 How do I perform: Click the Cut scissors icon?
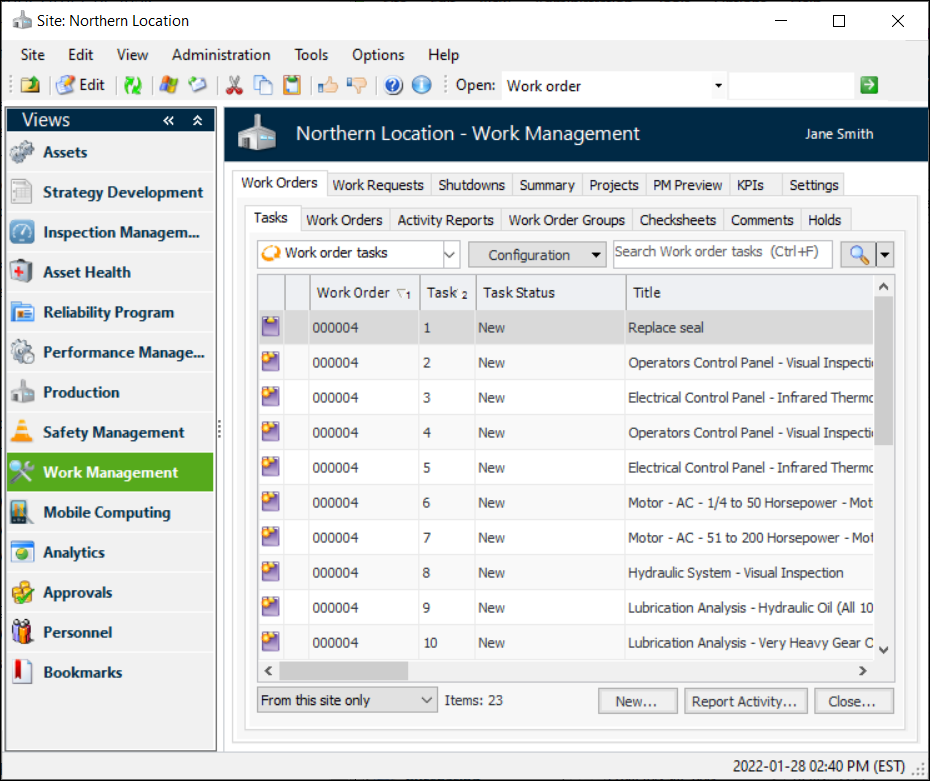pyautogui.click(x=234, y=86)
